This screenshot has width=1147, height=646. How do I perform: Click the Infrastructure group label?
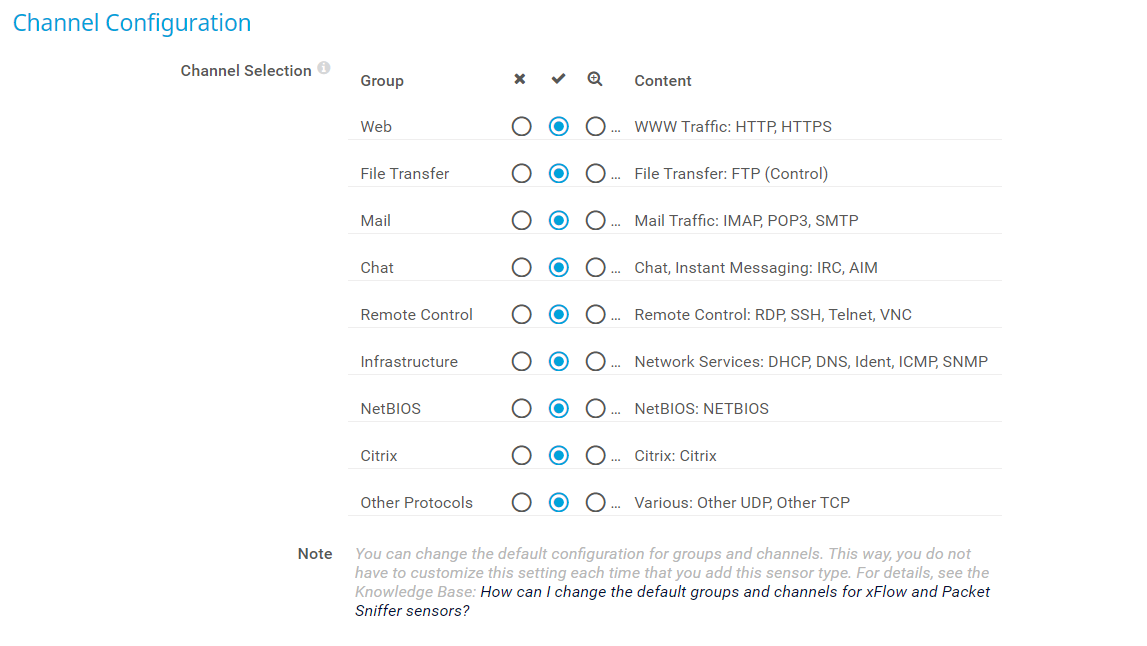(x=409, y=361)
